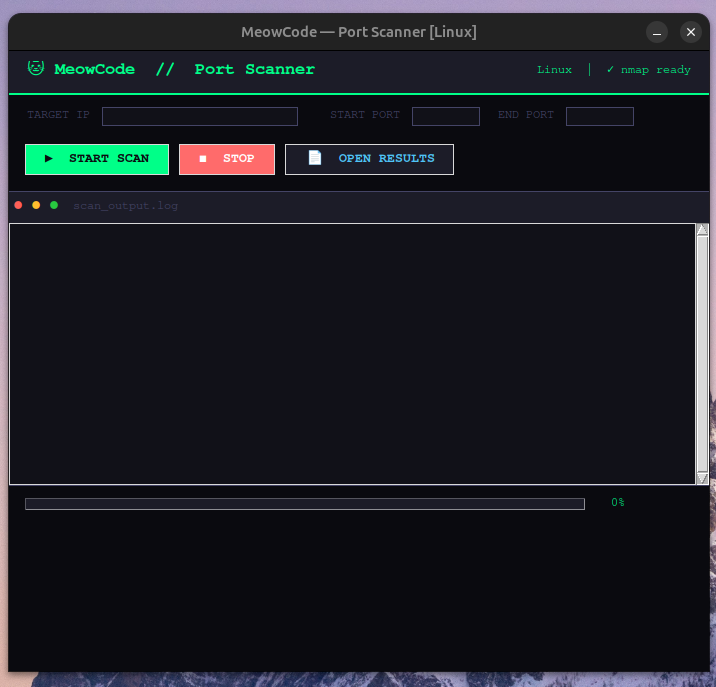Click the scan_output.log filename label

[126, 206]
